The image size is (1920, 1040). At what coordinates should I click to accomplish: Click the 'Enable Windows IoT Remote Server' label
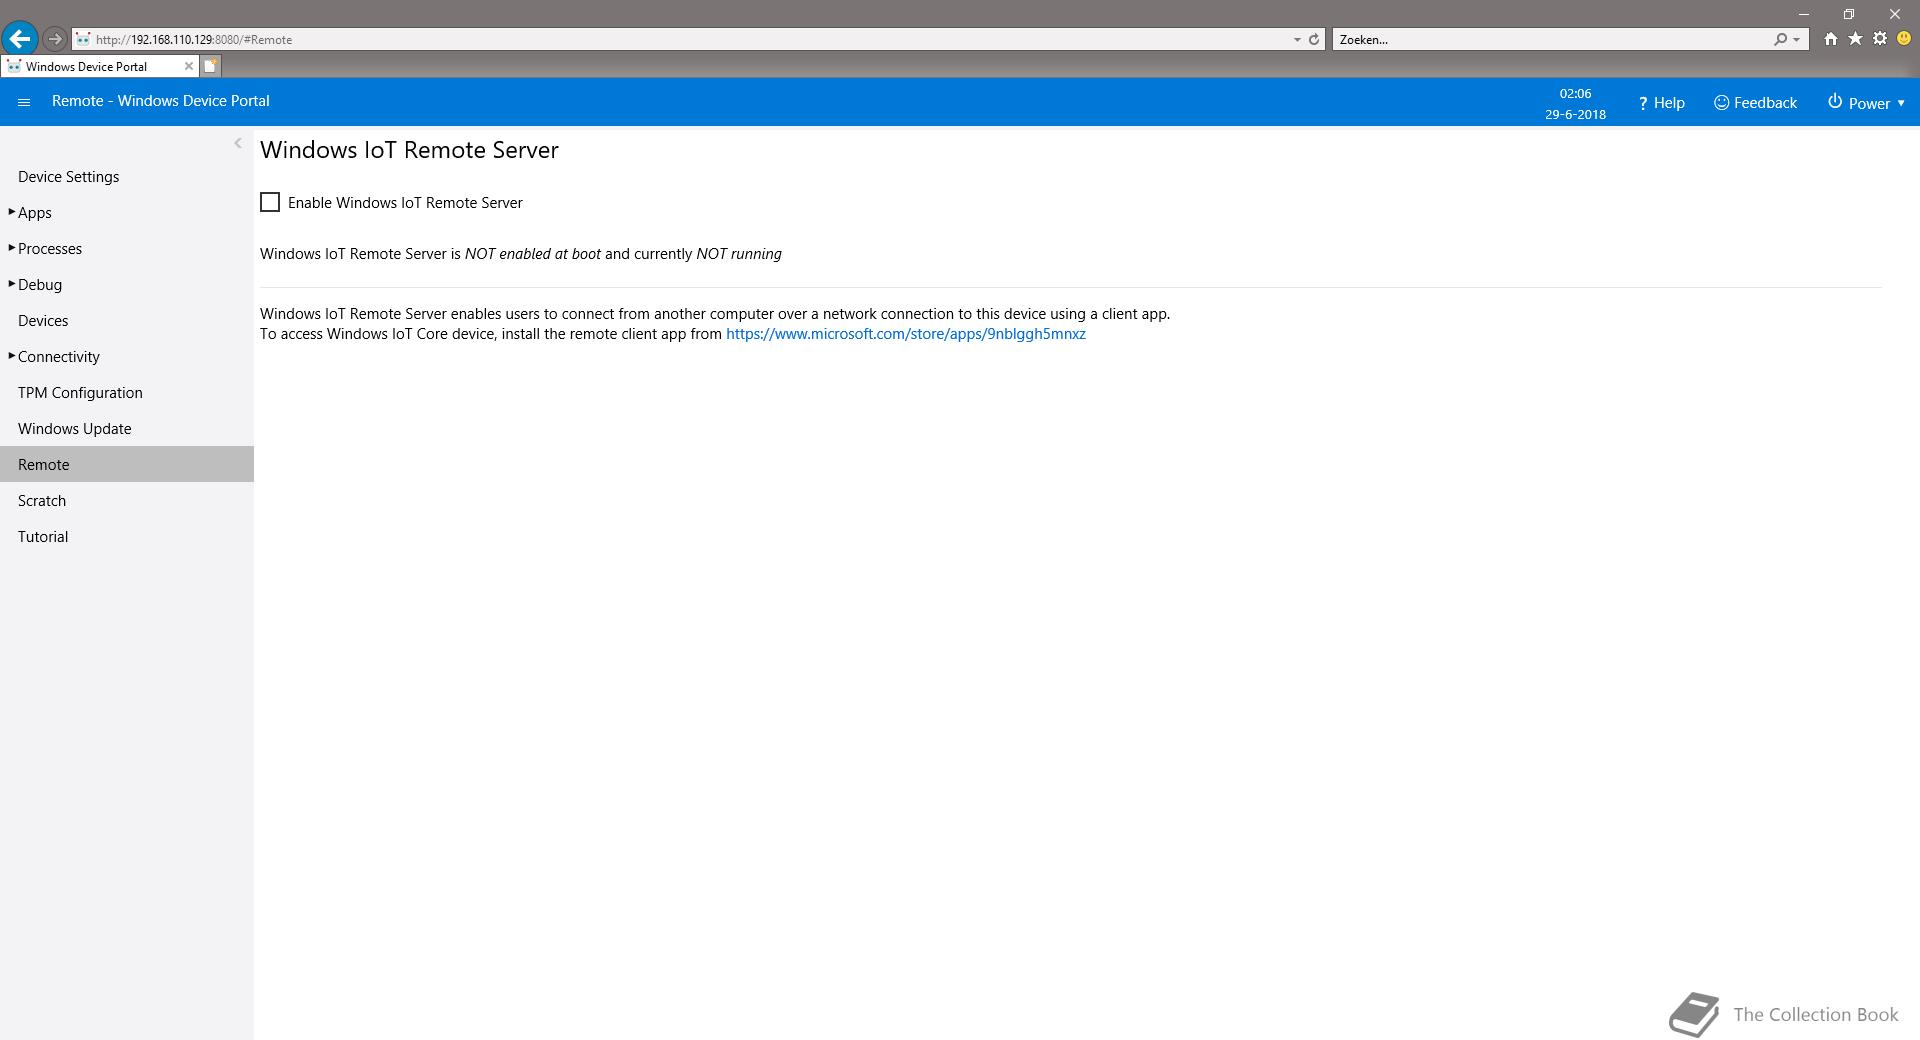(405, 202)
